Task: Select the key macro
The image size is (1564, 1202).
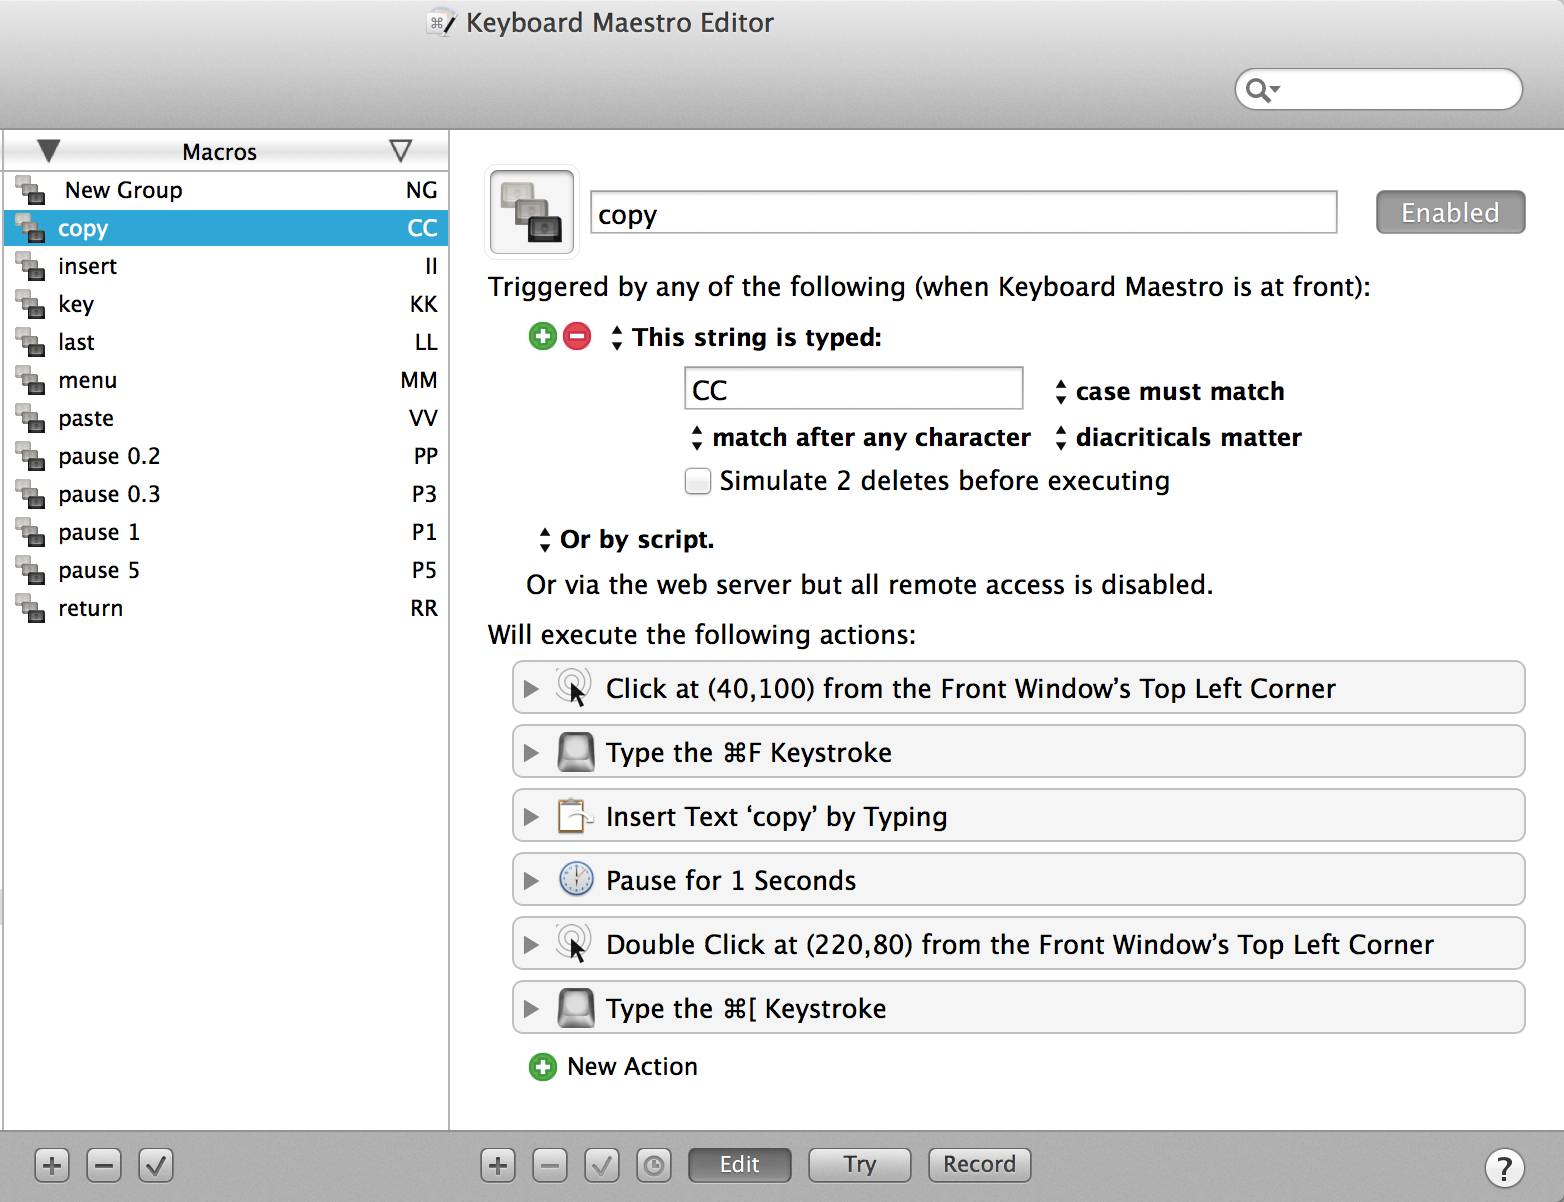Action: point(226,304)
